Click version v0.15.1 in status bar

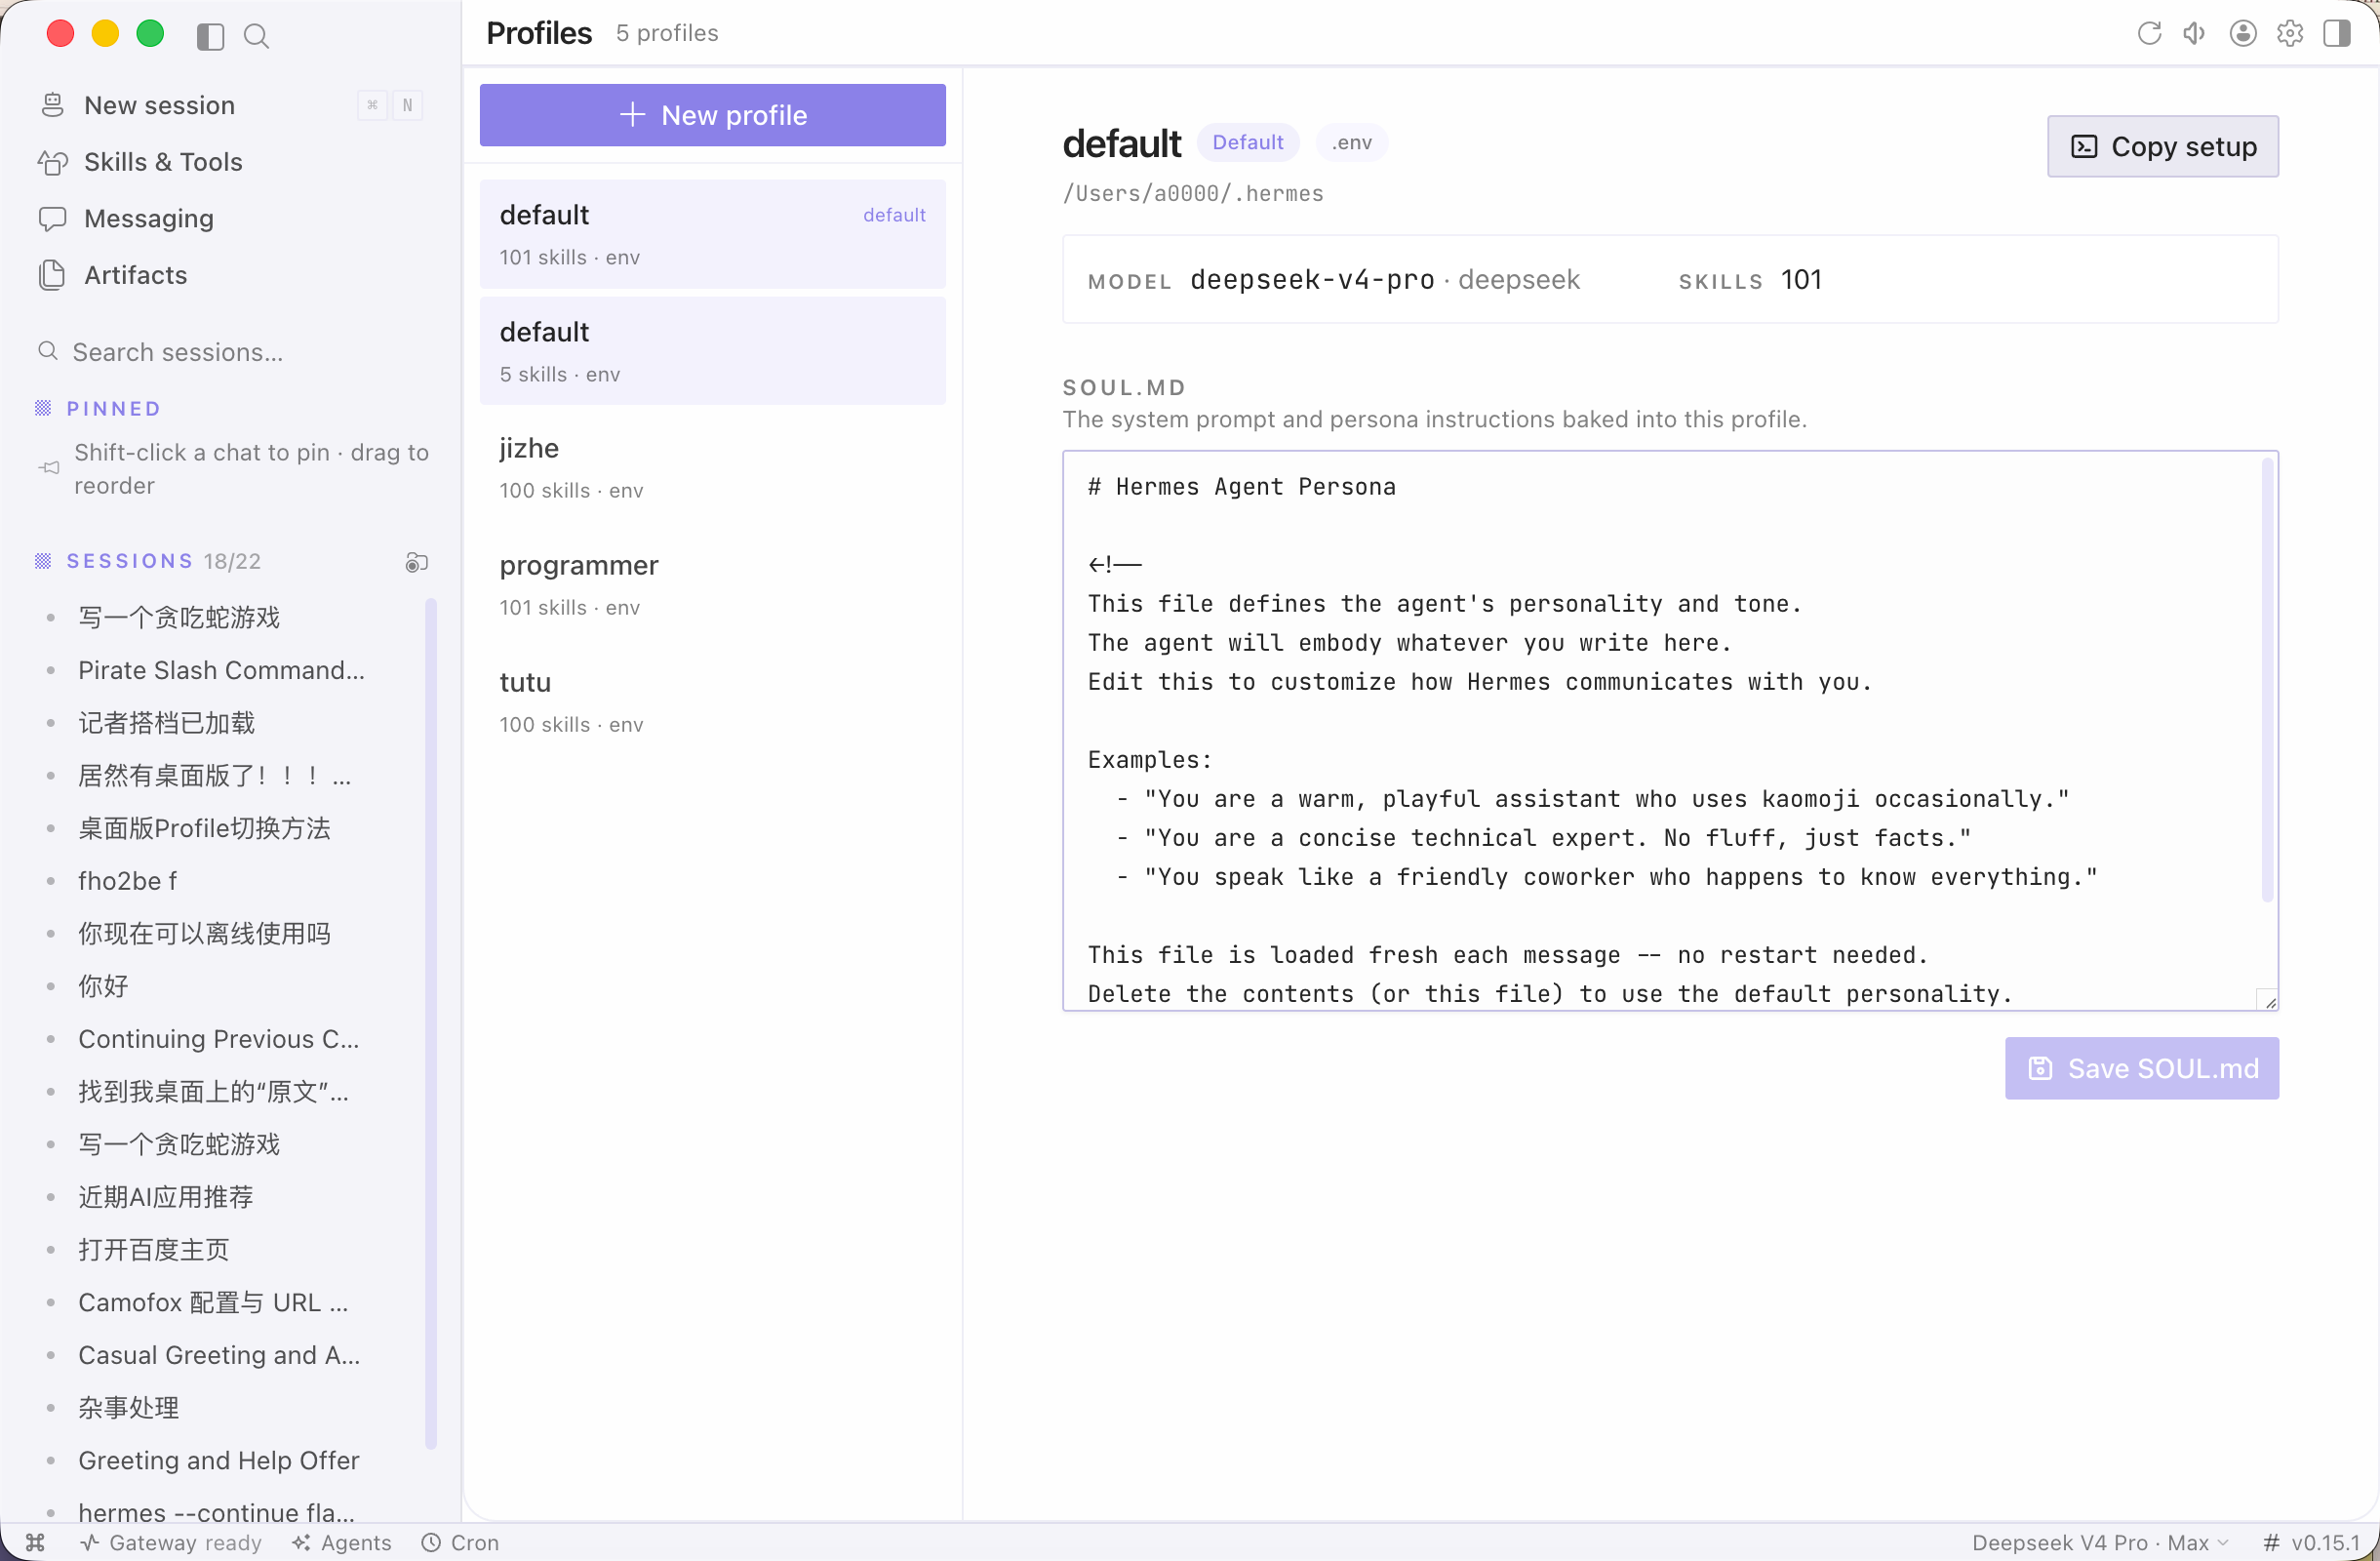point(2311,1543)
